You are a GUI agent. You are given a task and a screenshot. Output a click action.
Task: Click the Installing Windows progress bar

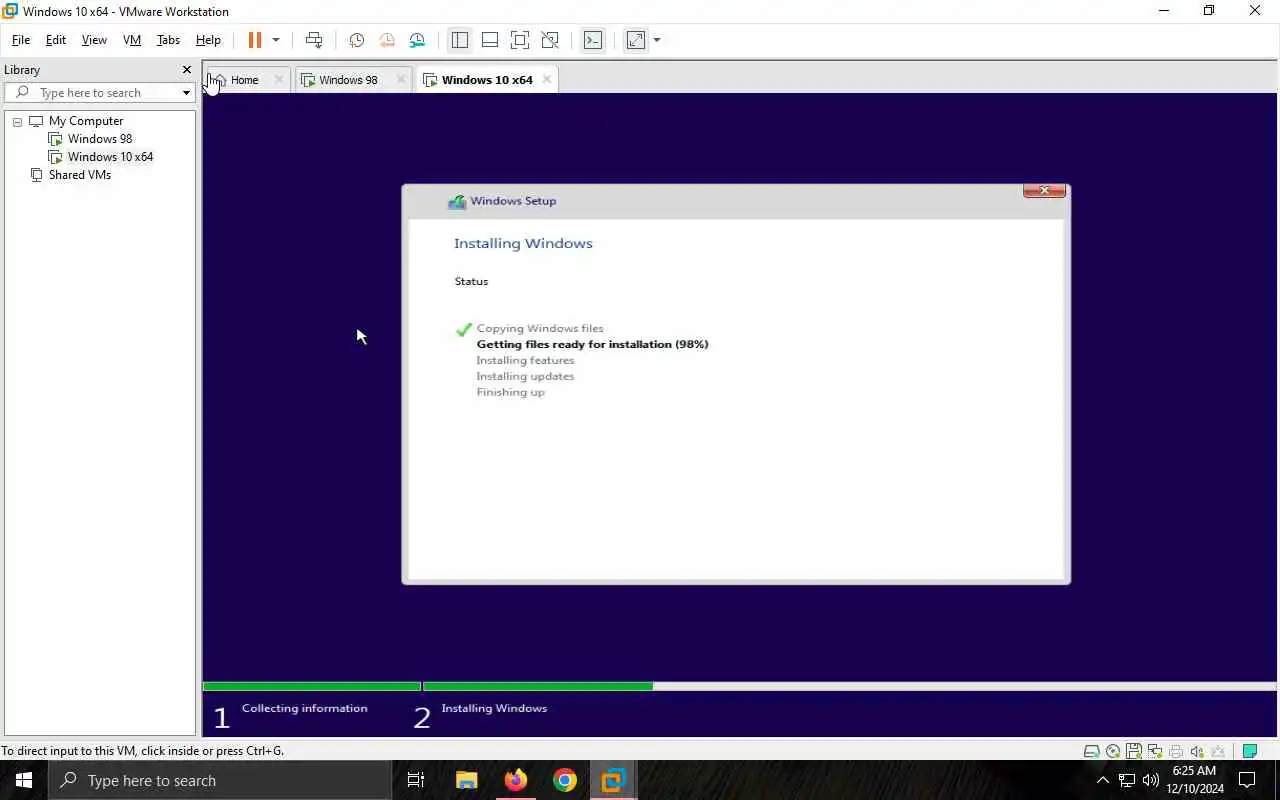(849, 686)
